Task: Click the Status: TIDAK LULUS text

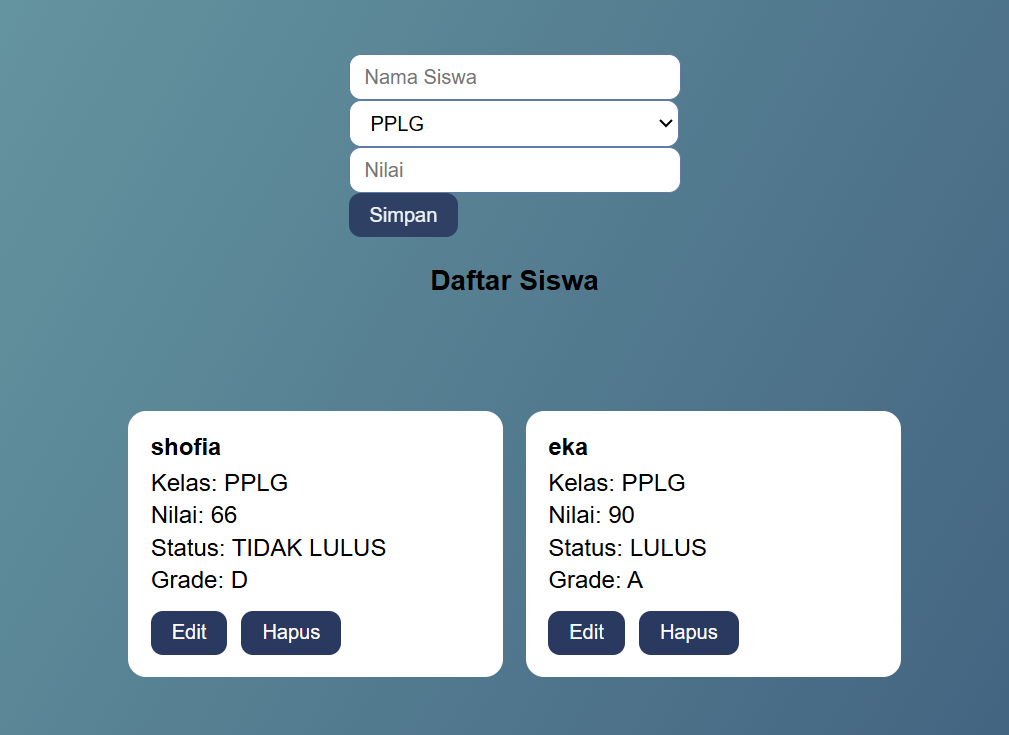Action: [268, 548]
